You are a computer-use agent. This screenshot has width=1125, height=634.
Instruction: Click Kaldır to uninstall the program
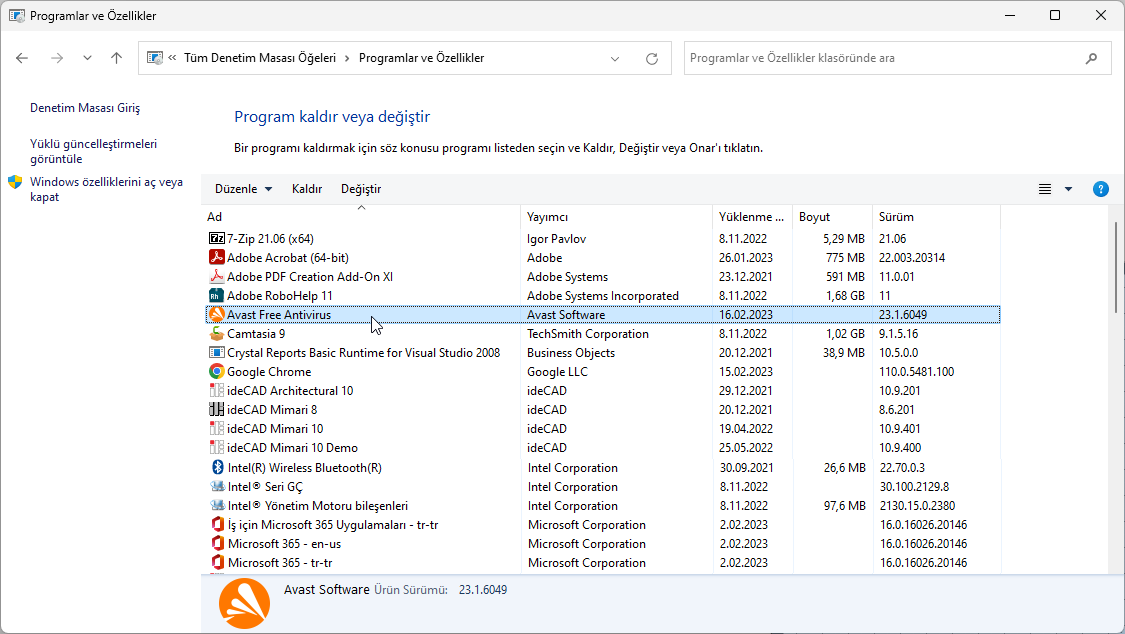pos(307,189)
